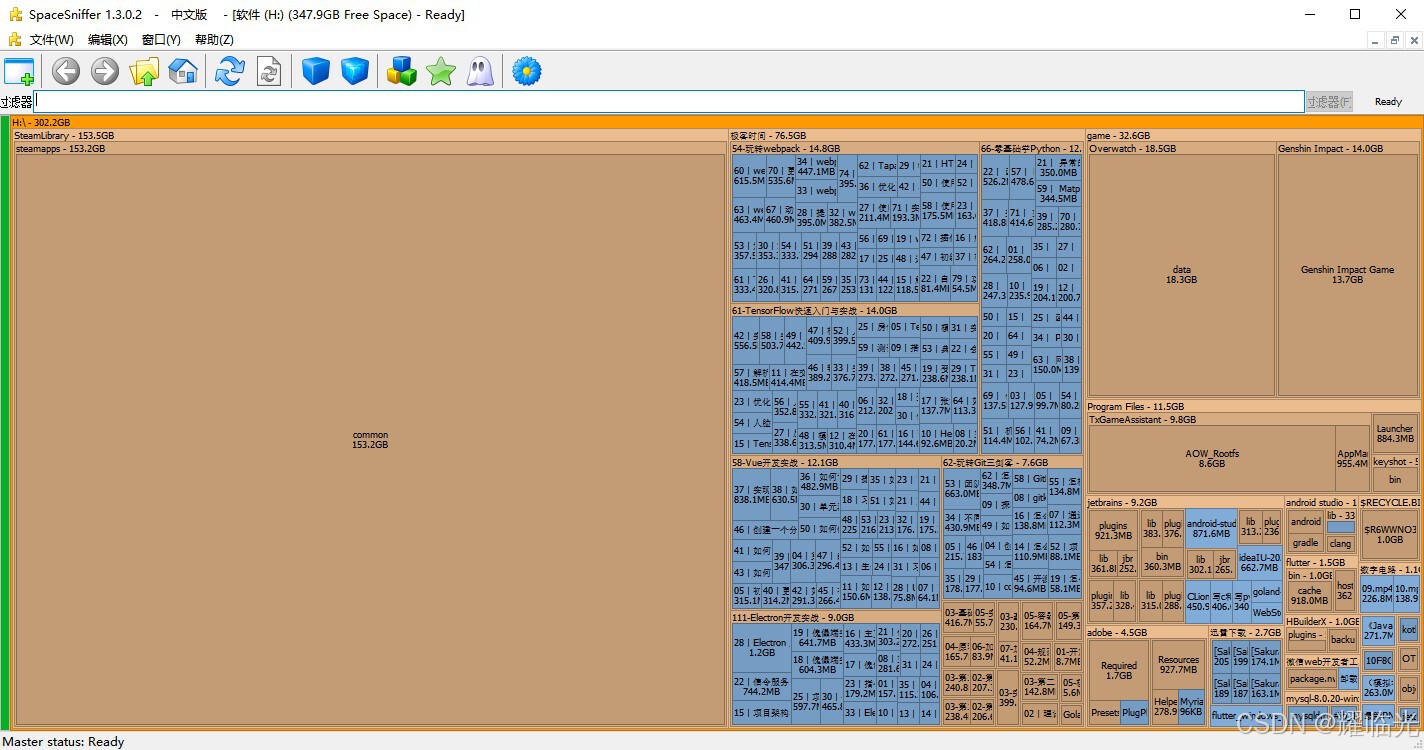Select the game - 32.6GB header
The image size is (1424, 750).
1253,135
